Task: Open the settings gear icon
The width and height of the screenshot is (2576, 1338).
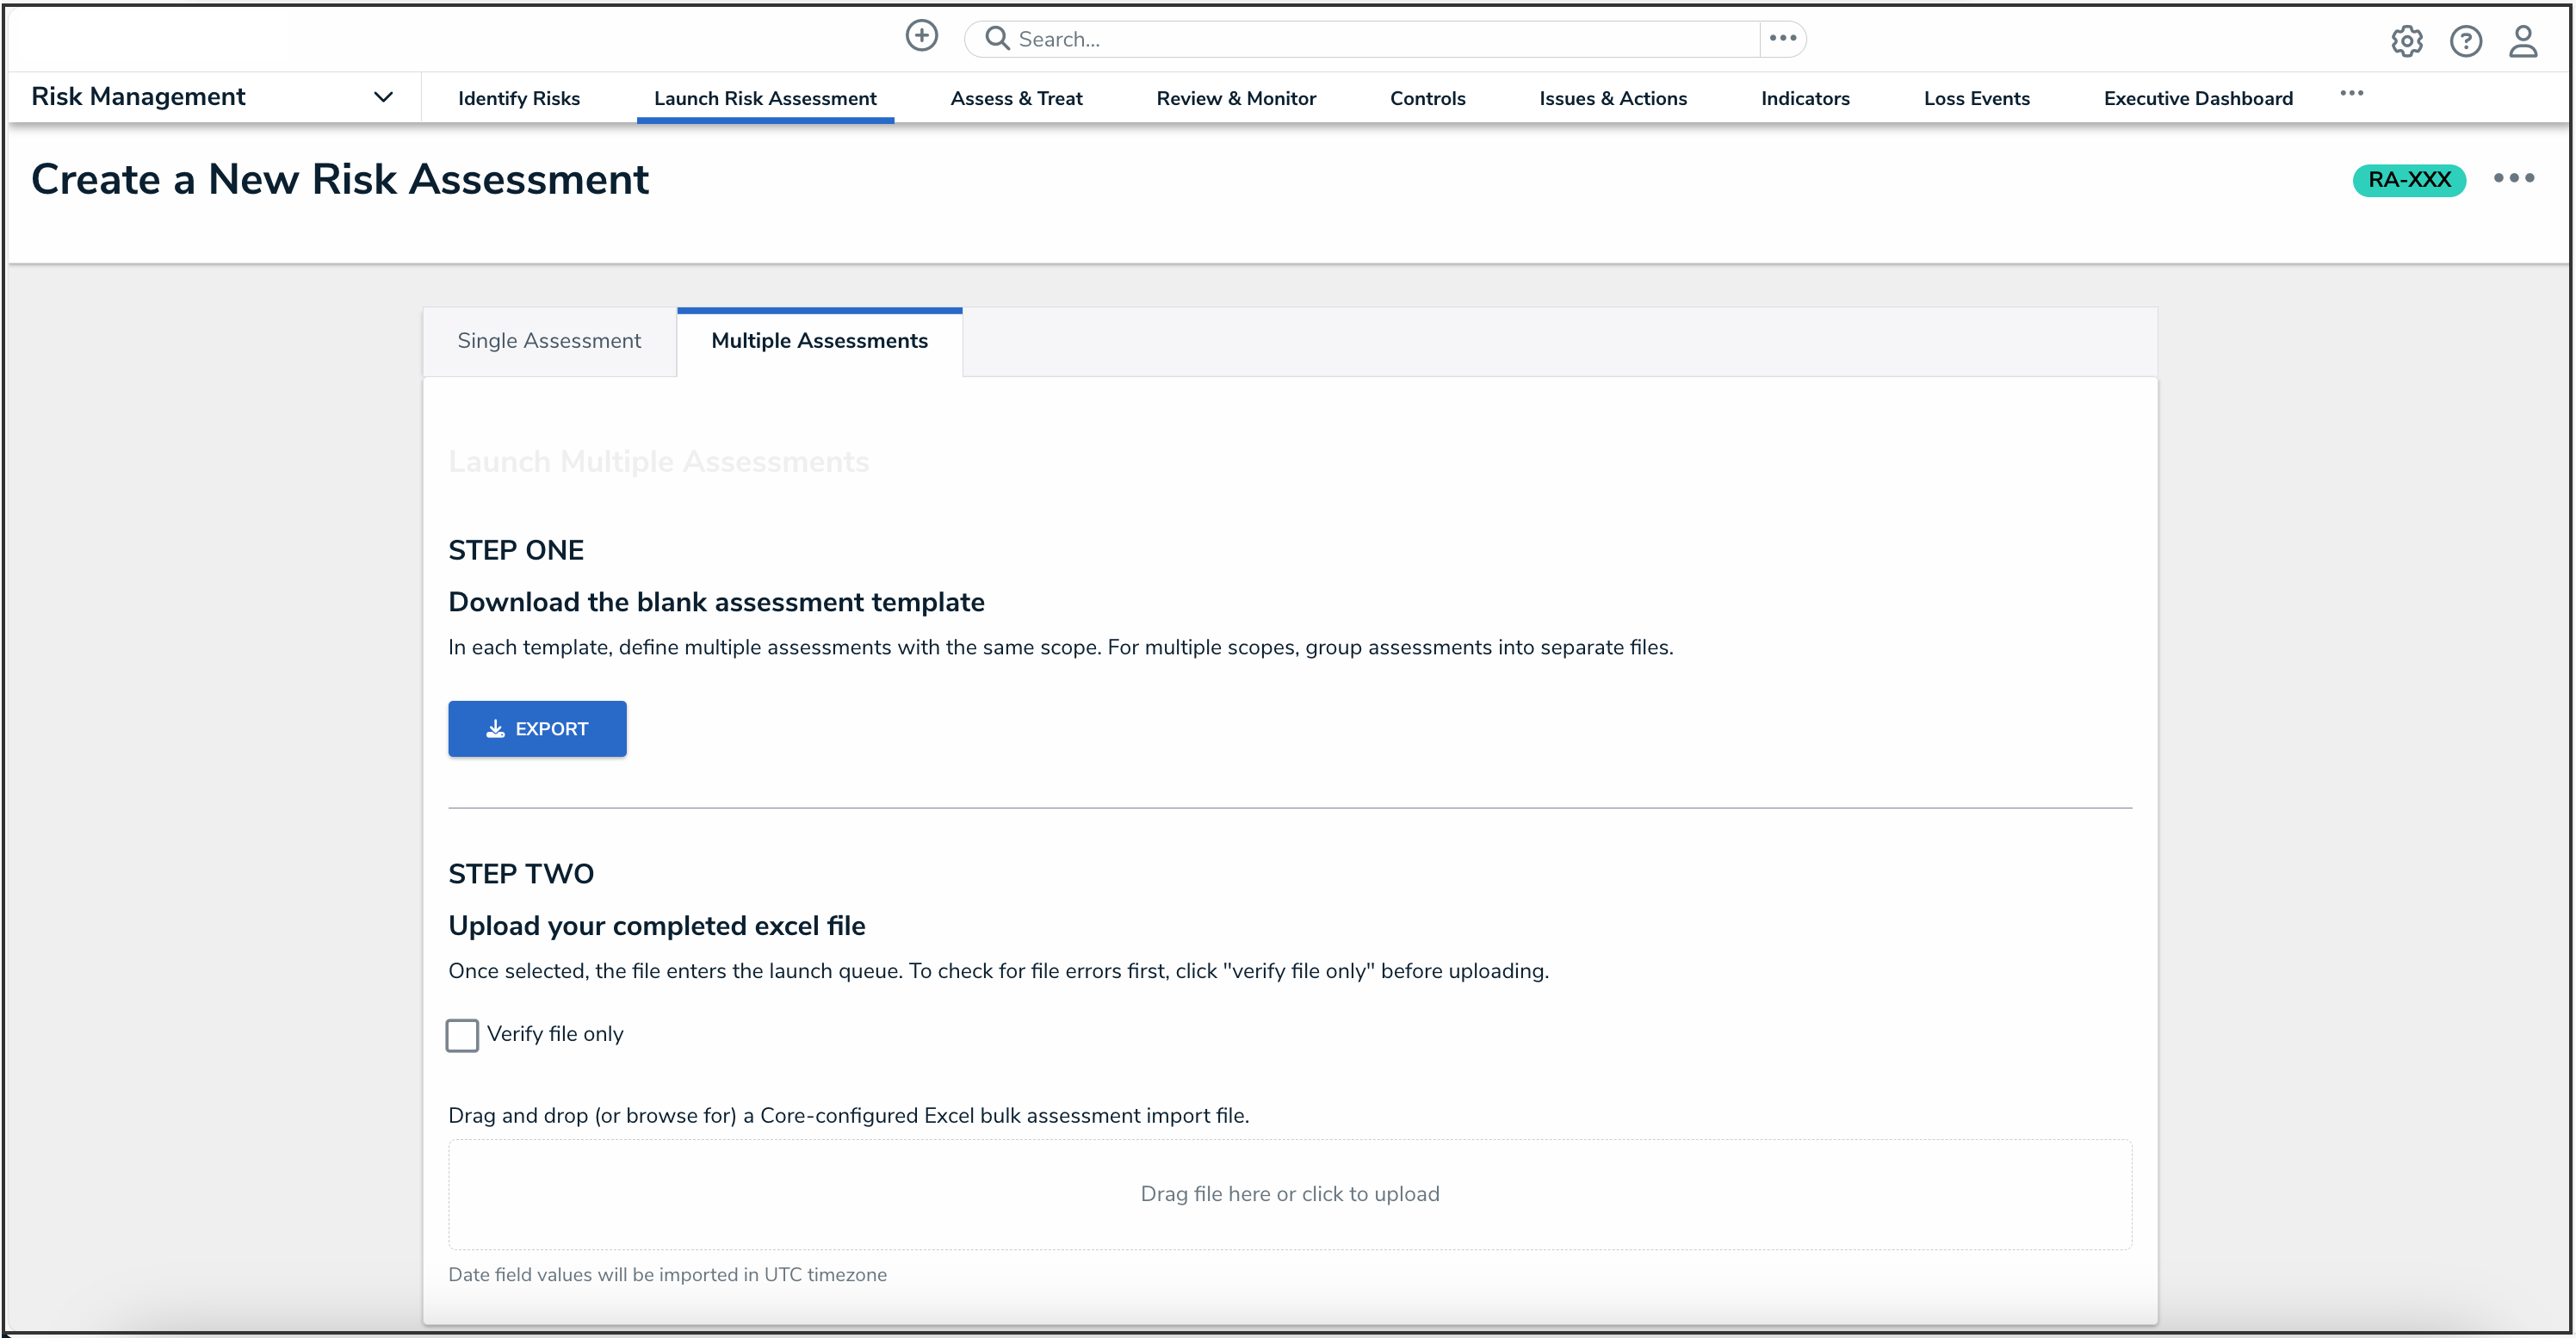Action: pos(2406,41)
